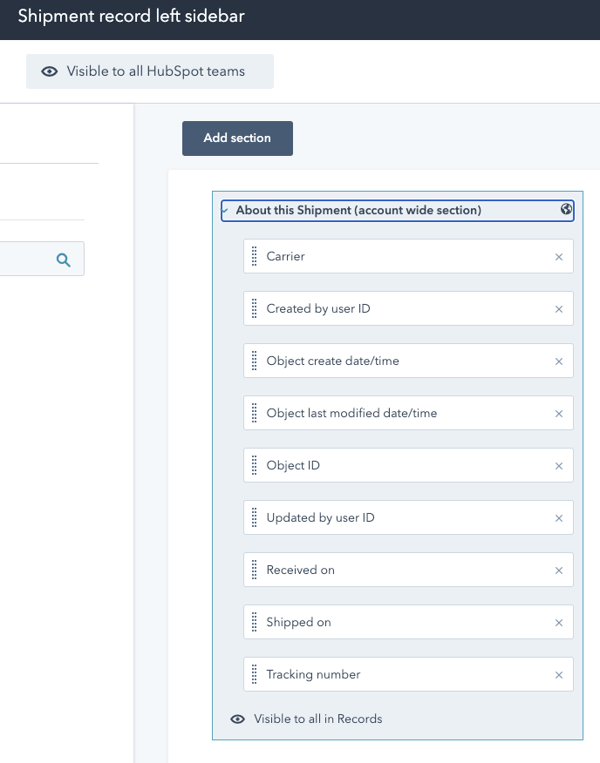
Task: Click drag handle of Tracking number
Action: point(254,674)
